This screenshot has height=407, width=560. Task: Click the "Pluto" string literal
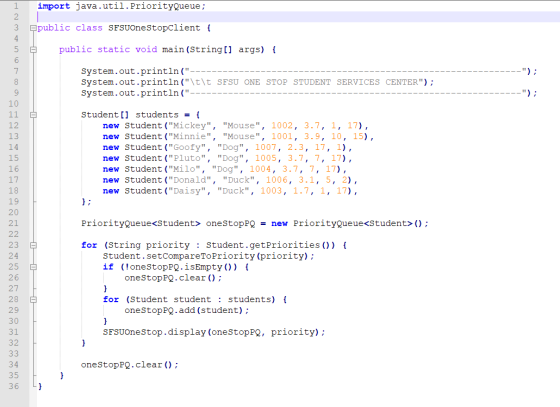tap(187, 158)
